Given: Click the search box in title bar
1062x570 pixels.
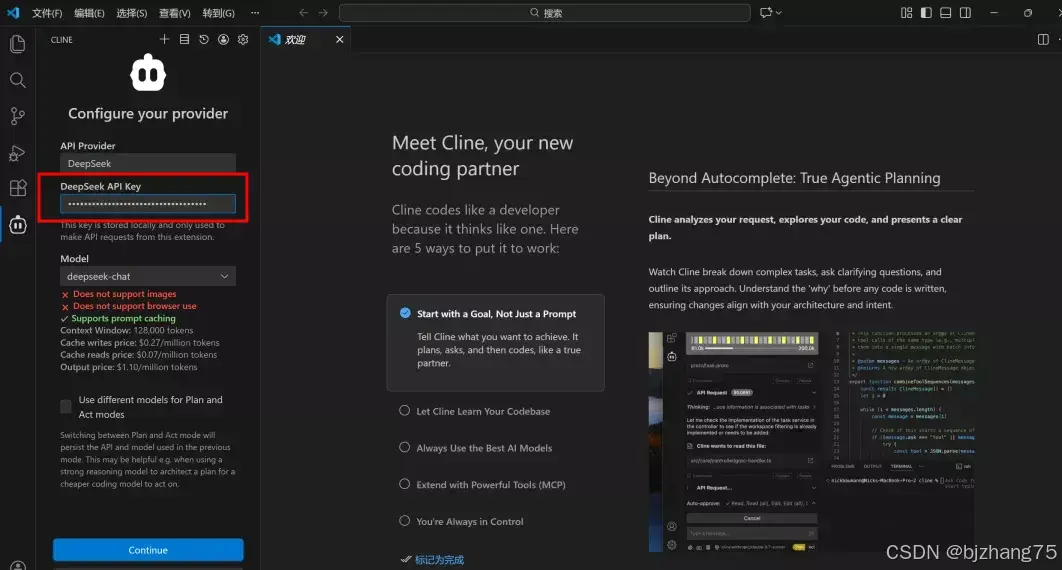Looking at the screenshot, I should pos(545,13).
